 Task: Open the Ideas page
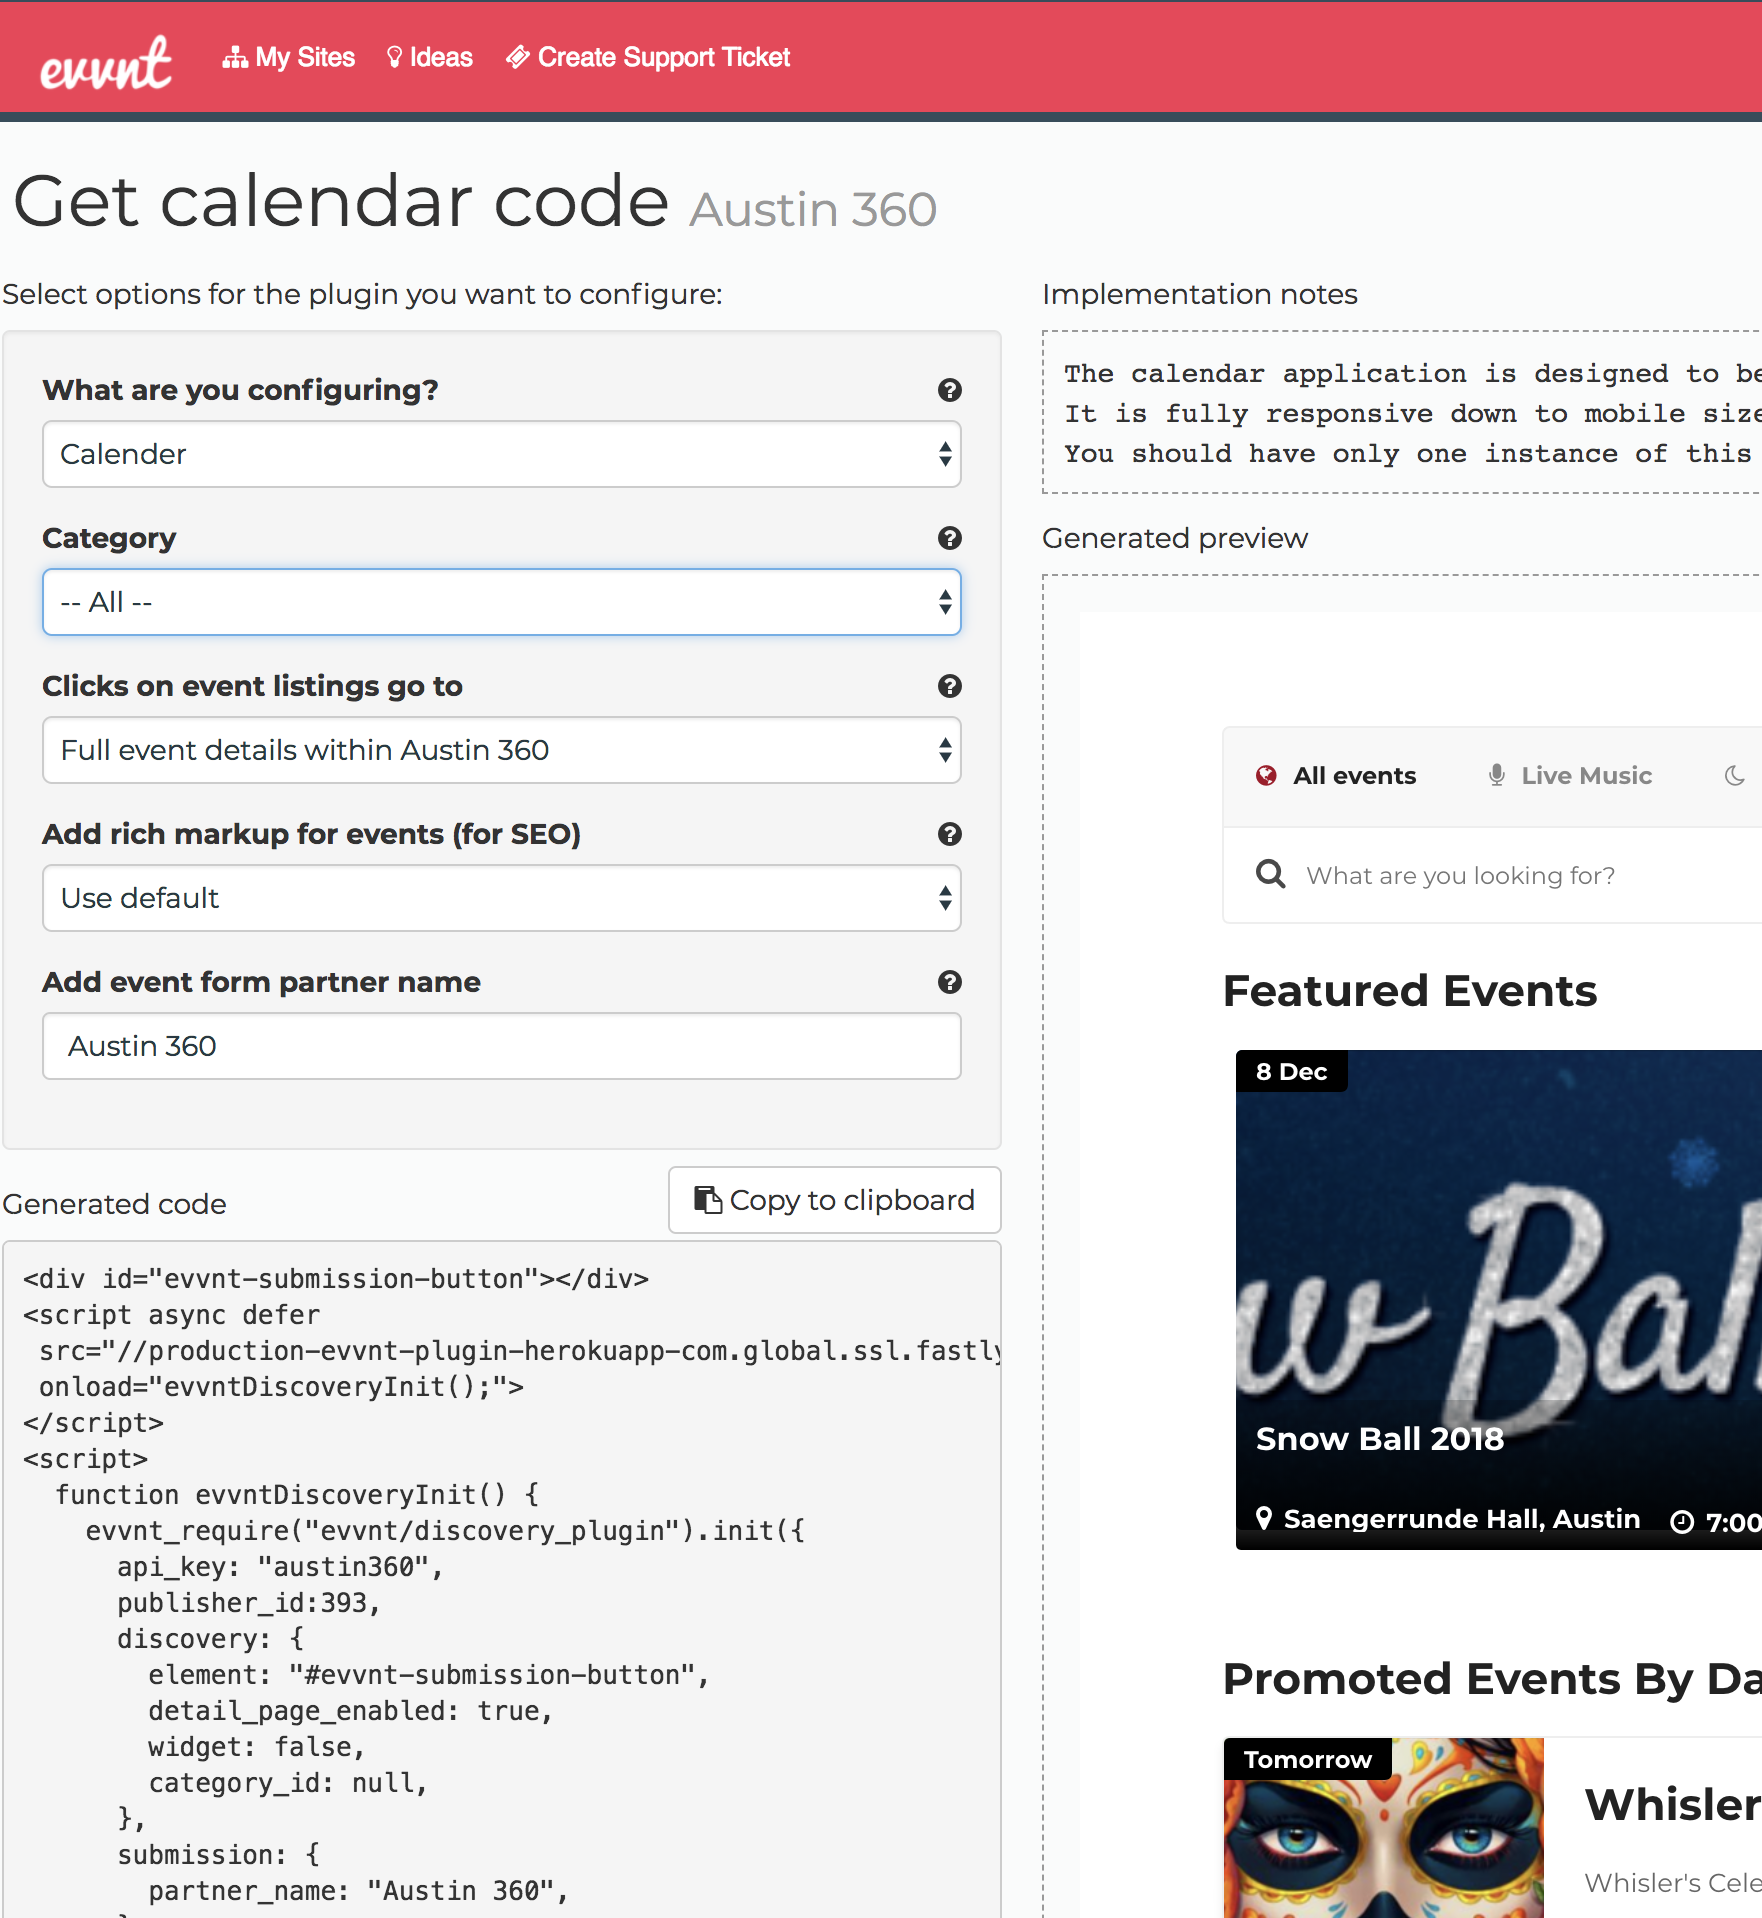click(x=430, y=57)
